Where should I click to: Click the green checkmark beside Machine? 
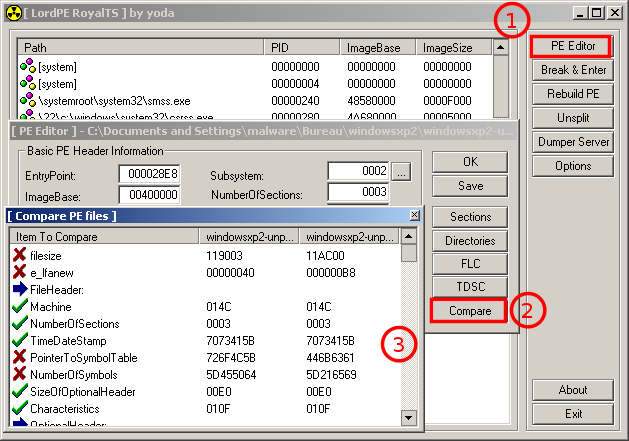pos(19,306)
